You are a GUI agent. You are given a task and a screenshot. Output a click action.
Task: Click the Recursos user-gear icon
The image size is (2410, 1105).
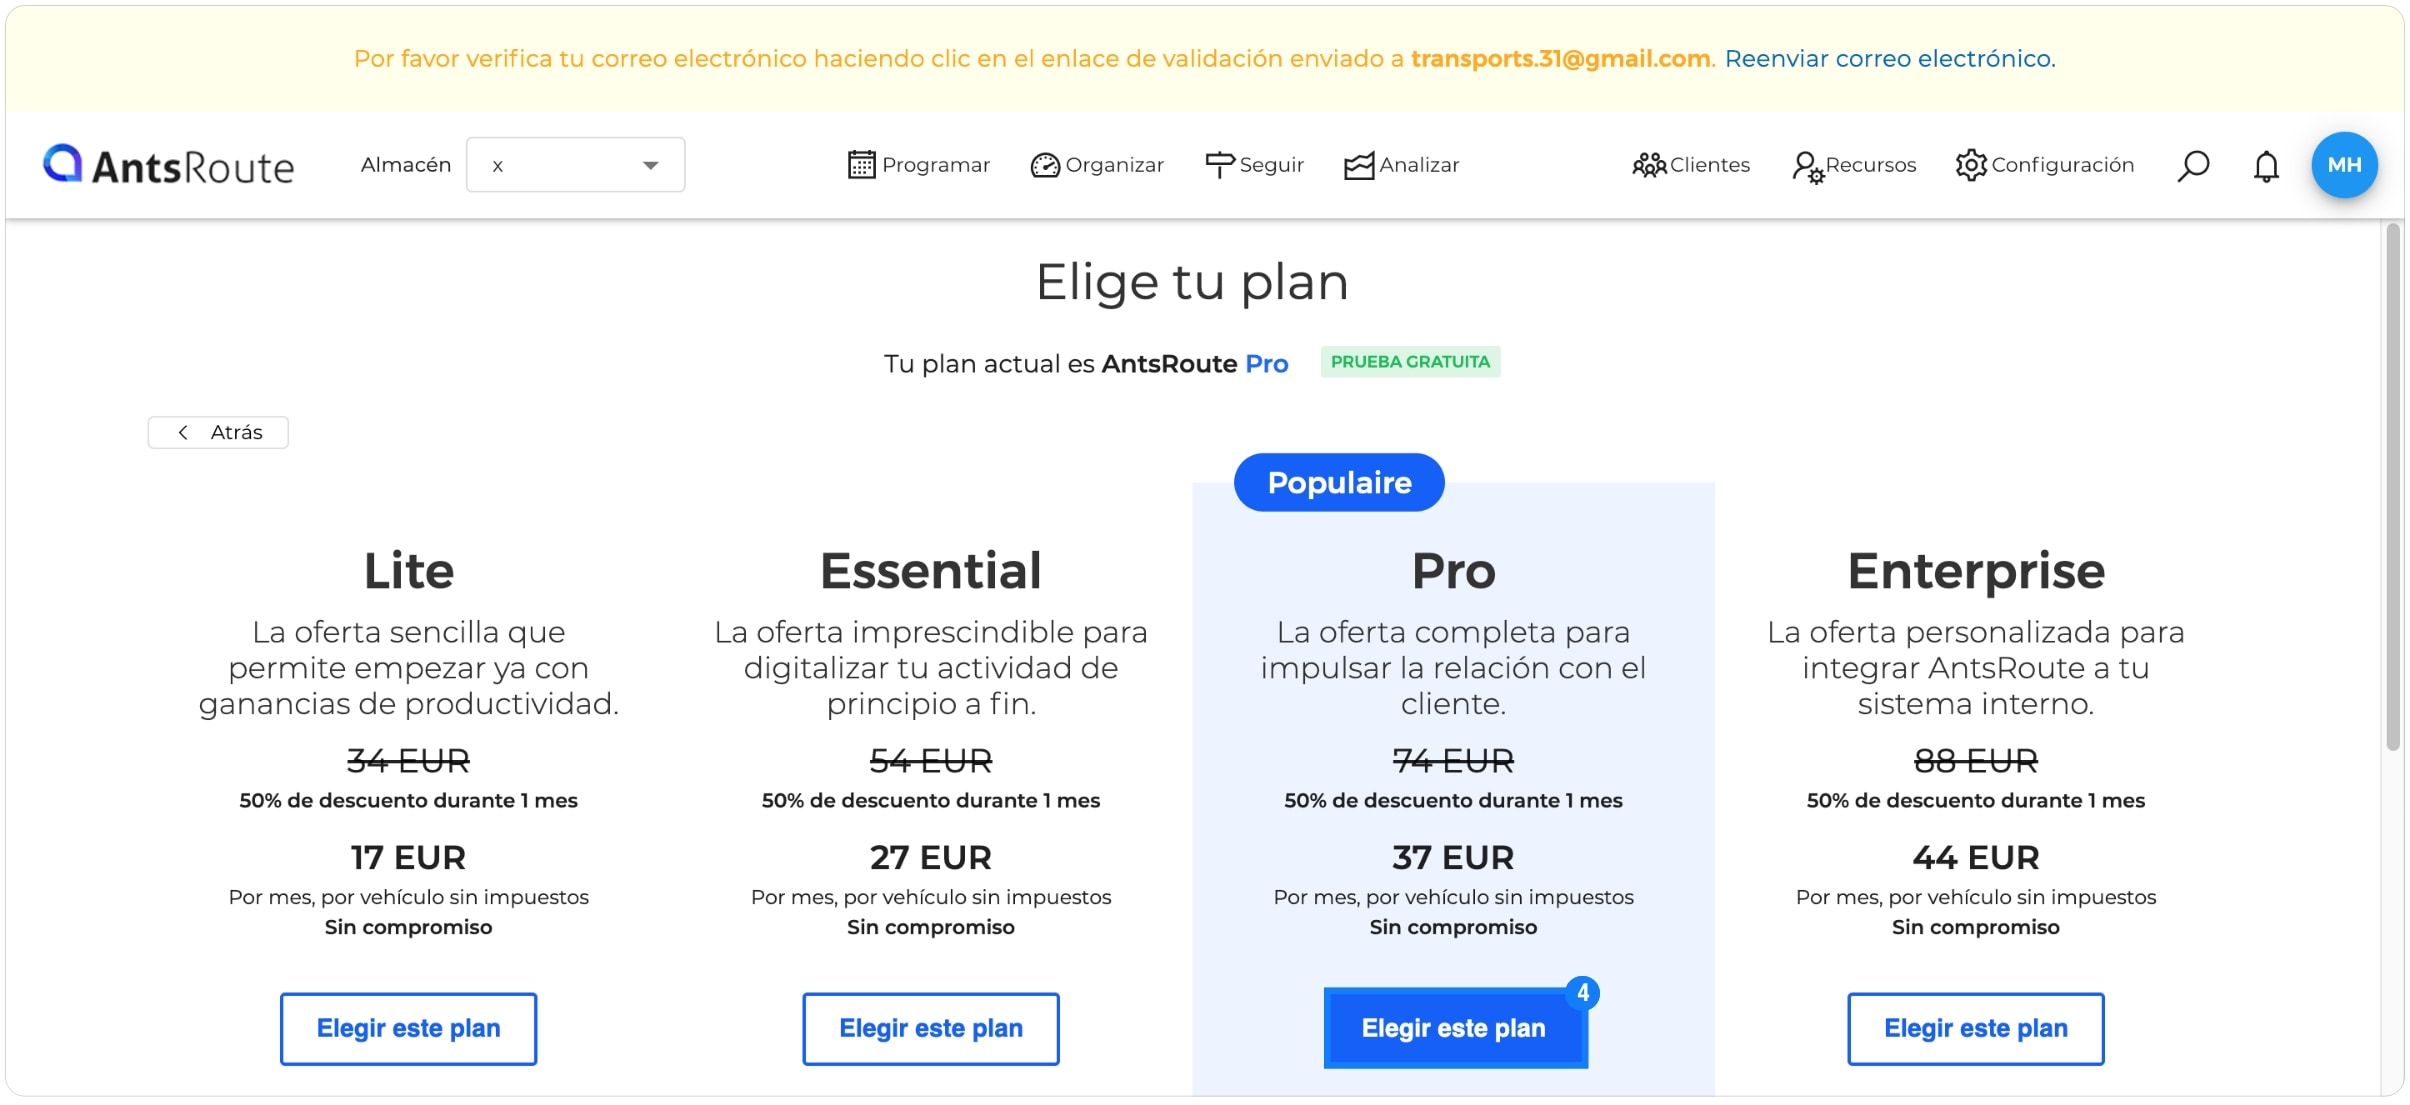click(x=1808, y=166)
